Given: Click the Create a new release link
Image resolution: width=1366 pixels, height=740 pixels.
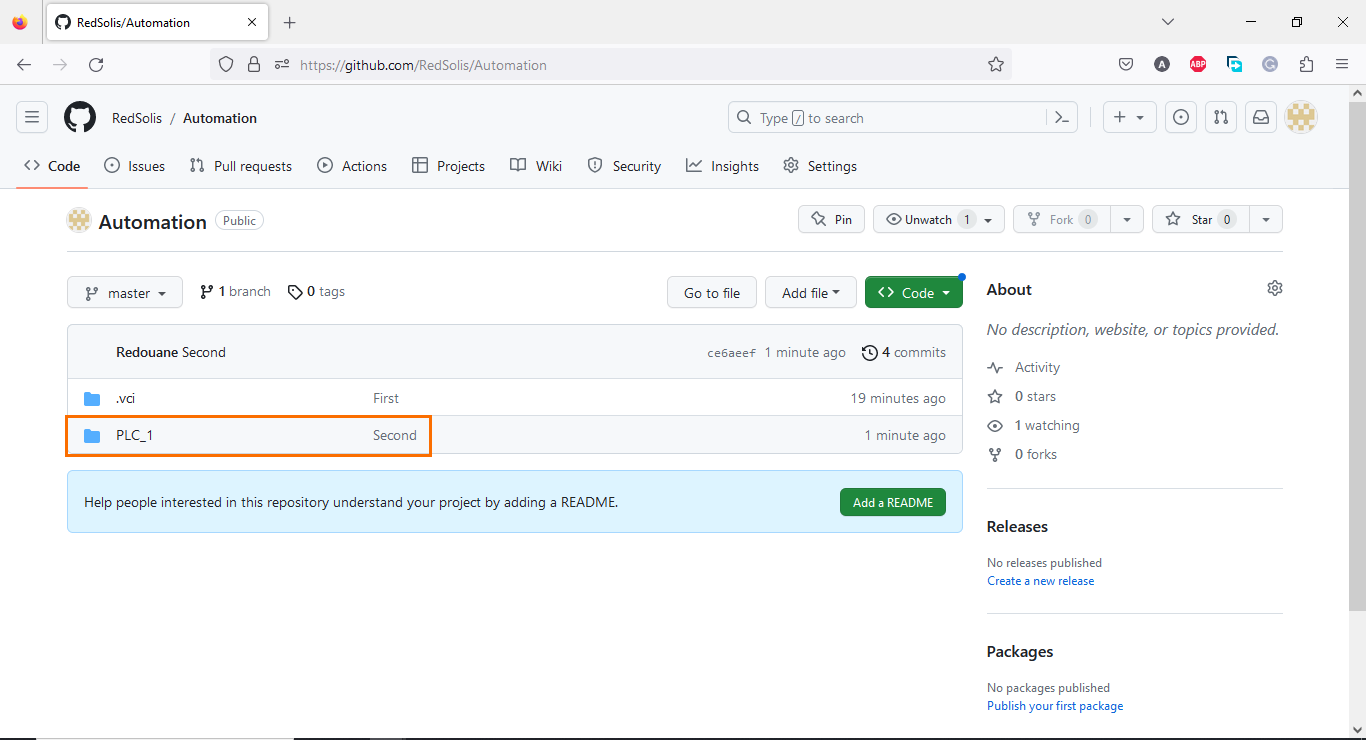Looking at the screenshot, I should (x=1040, y=580).
